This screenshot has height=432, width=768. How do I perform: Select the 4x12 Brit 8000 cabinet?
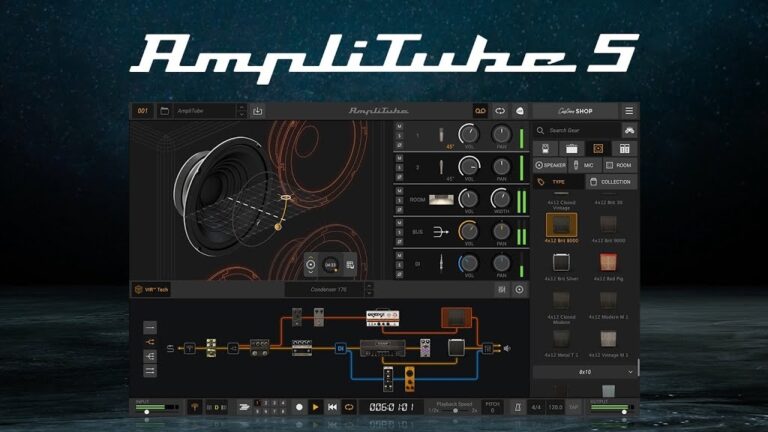coord(561,228)
